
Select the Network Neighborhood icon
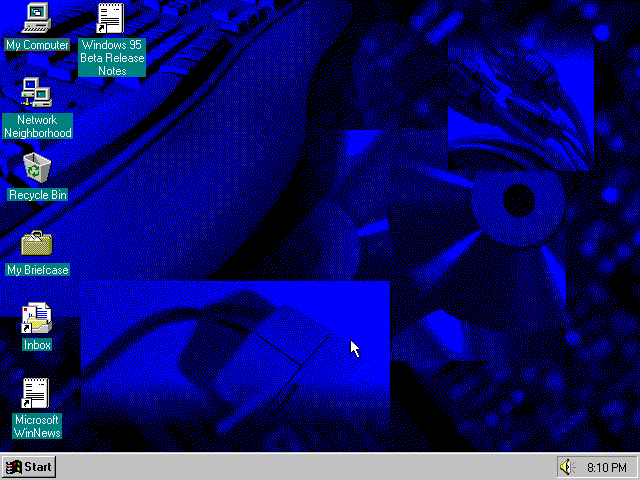click(x=37, y=93)
